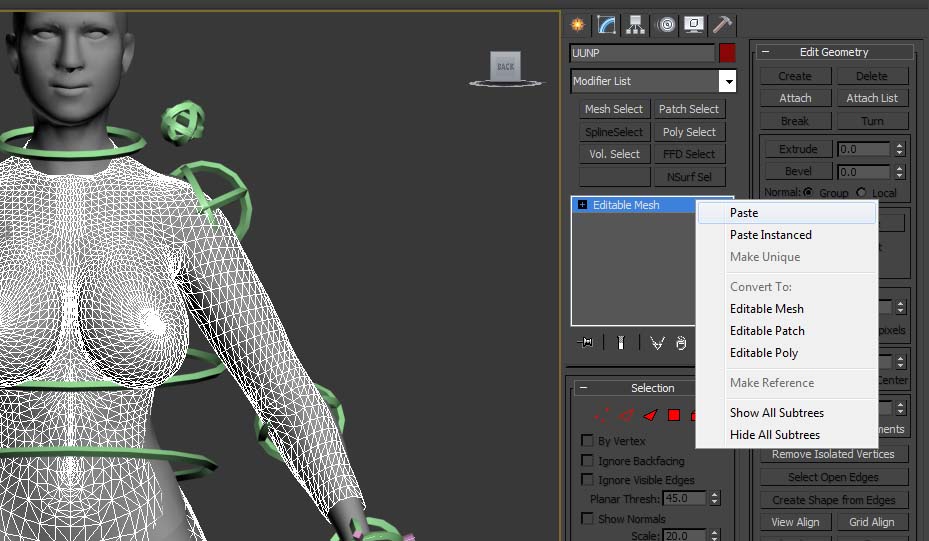Select Face sub-object level icon
The width and height of the screenshot is (929, 541).
(651, 415)
